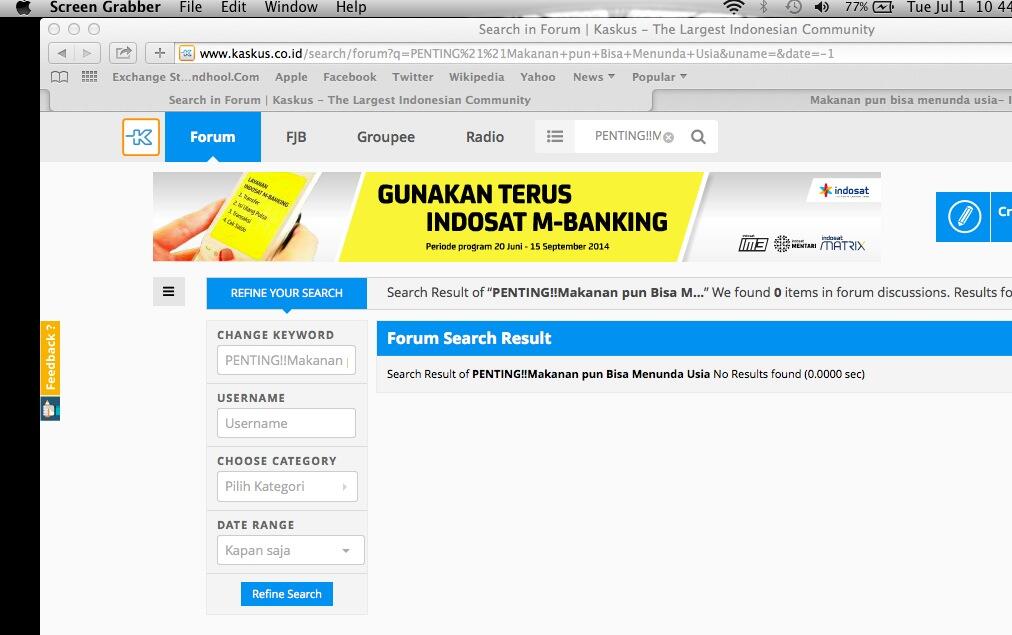This screenshot has width=1012, height=635.
Task: Open the Popular bookmarks dropdown
Action: point(659,77)
